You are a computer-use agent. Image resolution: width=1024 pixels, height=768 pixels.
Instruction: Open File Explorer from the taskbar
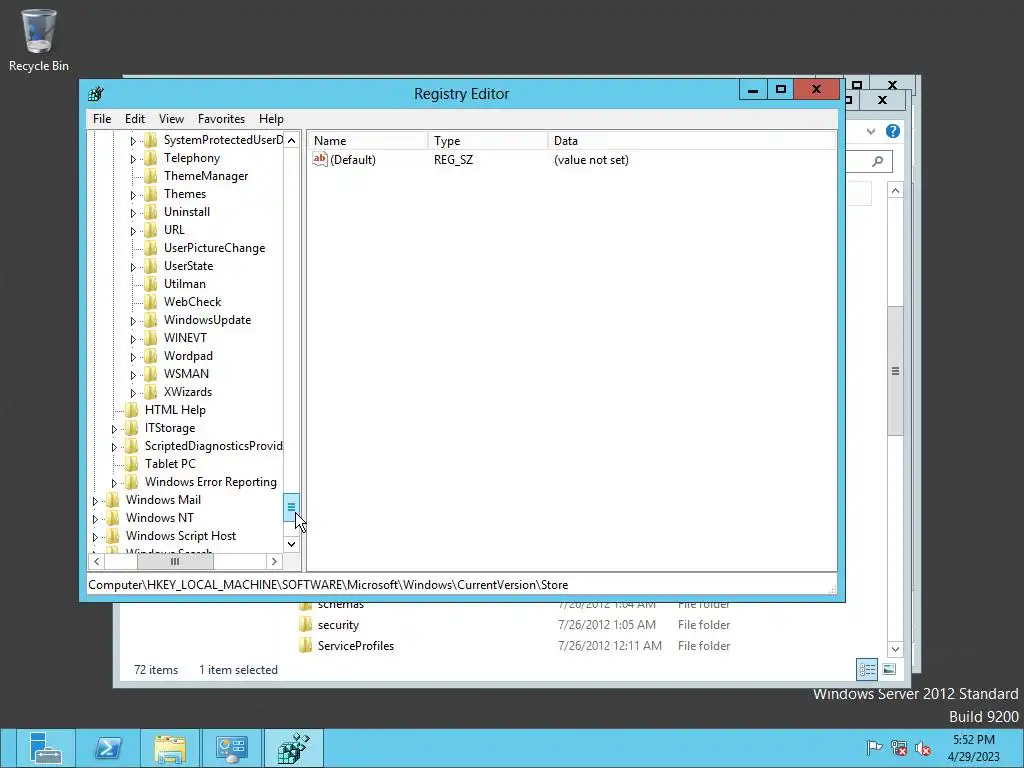click(170, 748)
